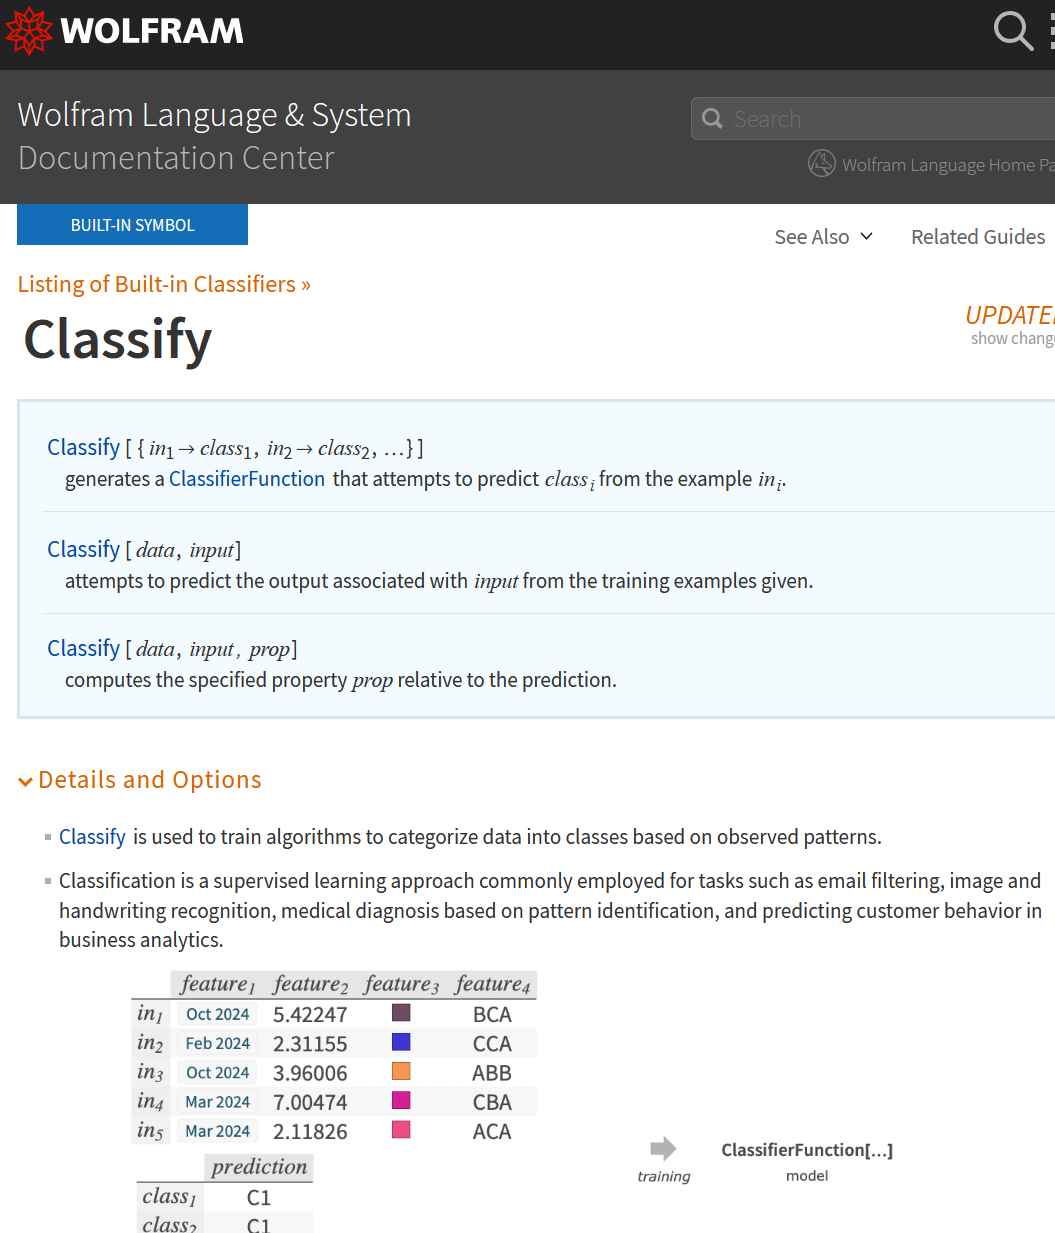Click the value 7.00474
1055x1233 pixels.
[310, 1102]
